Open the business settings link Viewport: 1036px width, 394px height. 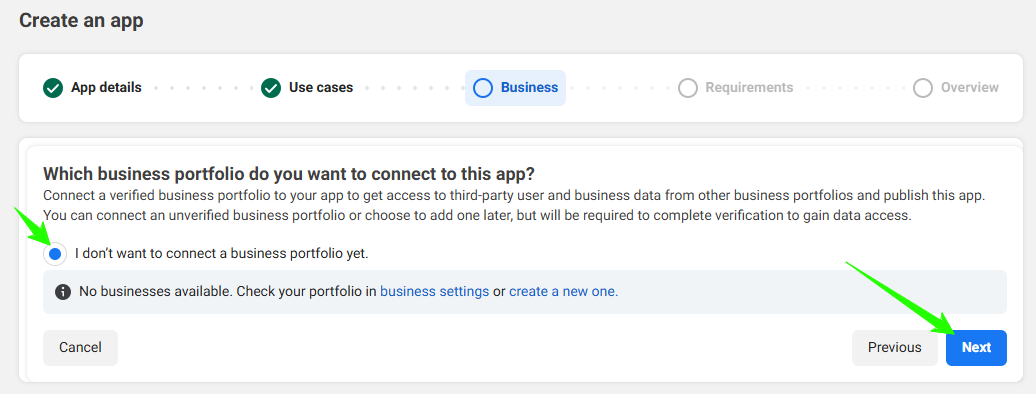[435, 292]
